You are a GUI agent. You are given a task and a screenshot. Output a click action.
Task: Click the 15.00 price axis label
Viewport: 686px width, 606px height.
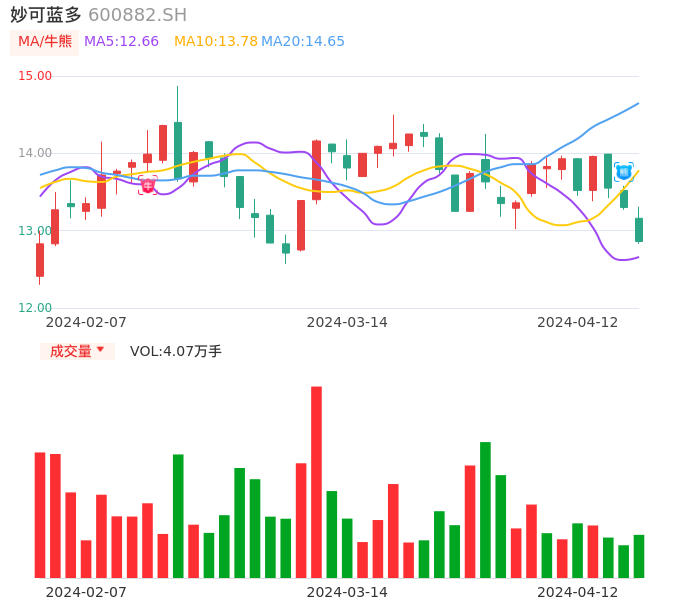36,76
